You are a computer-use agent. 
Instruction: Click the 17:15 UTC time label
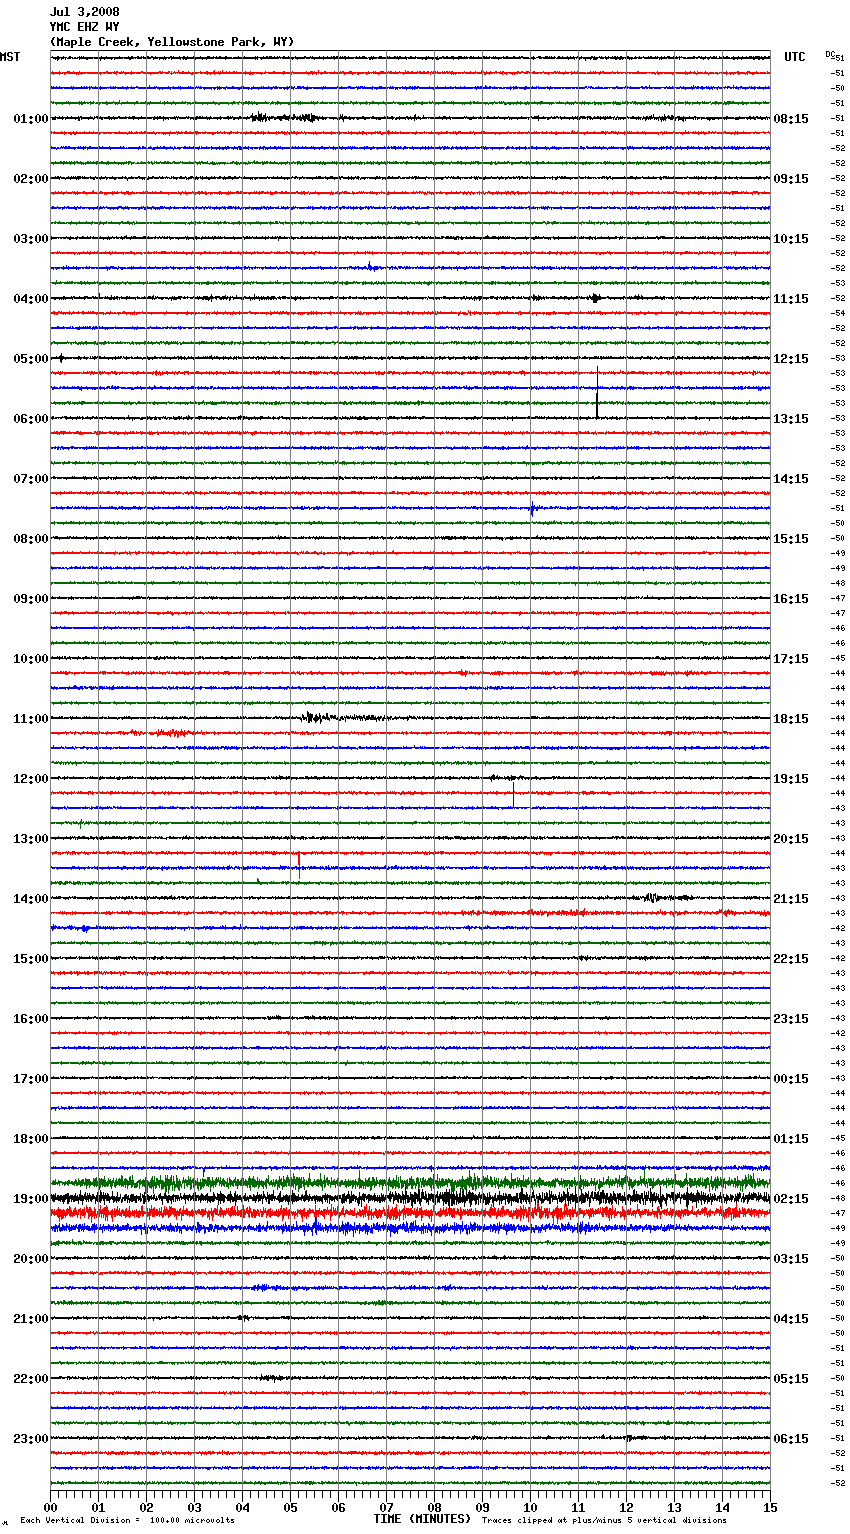click(x=791, y=659)
